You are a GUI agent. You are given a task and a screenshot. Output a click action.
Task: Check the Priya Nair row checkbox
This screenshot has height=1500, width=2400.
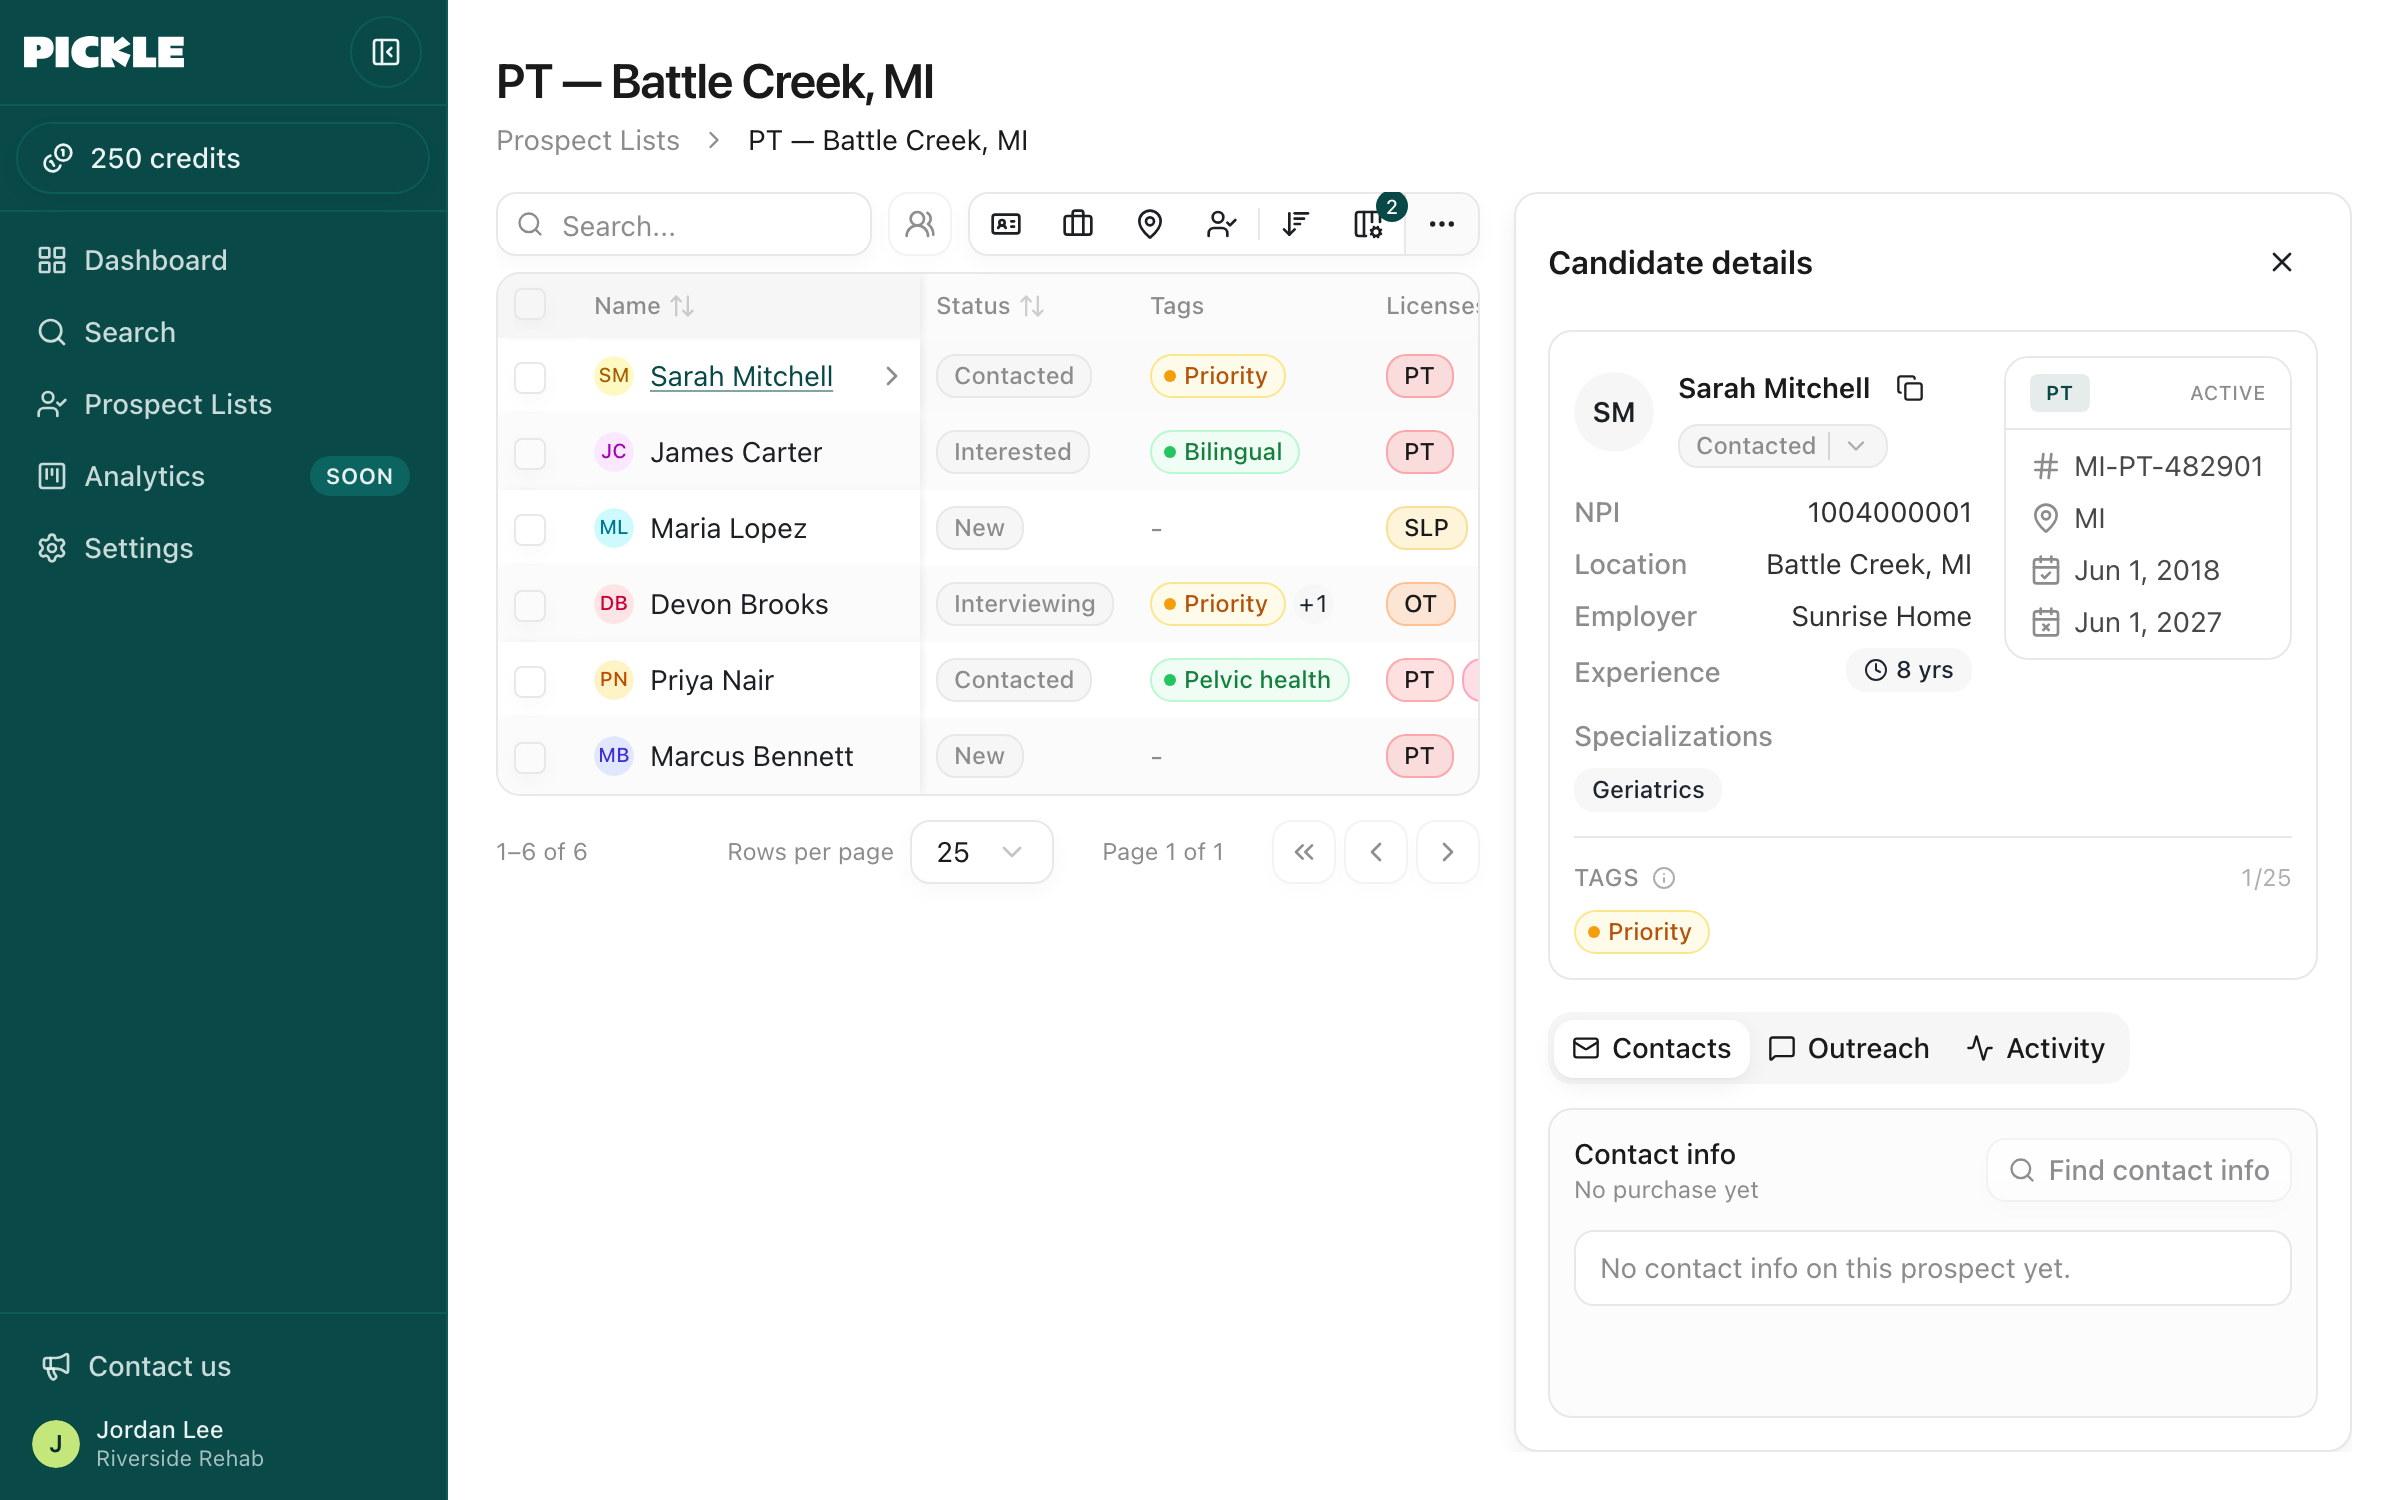point(530,681)
